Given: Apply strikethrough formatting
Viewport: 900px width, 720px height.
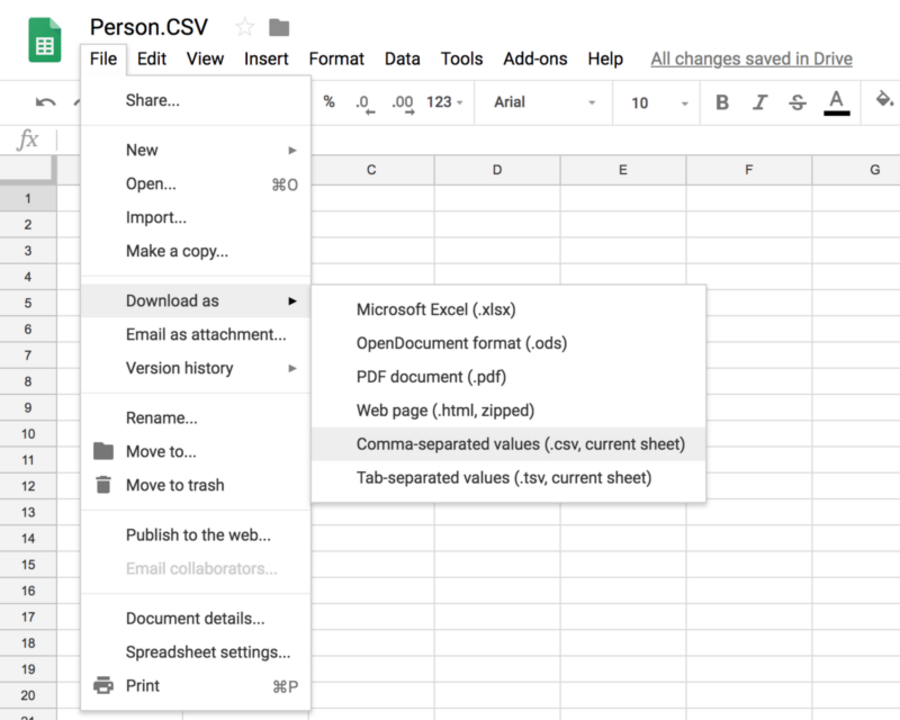Looking at the screenshot, I should pyautogui.click(x=797, y=102).
